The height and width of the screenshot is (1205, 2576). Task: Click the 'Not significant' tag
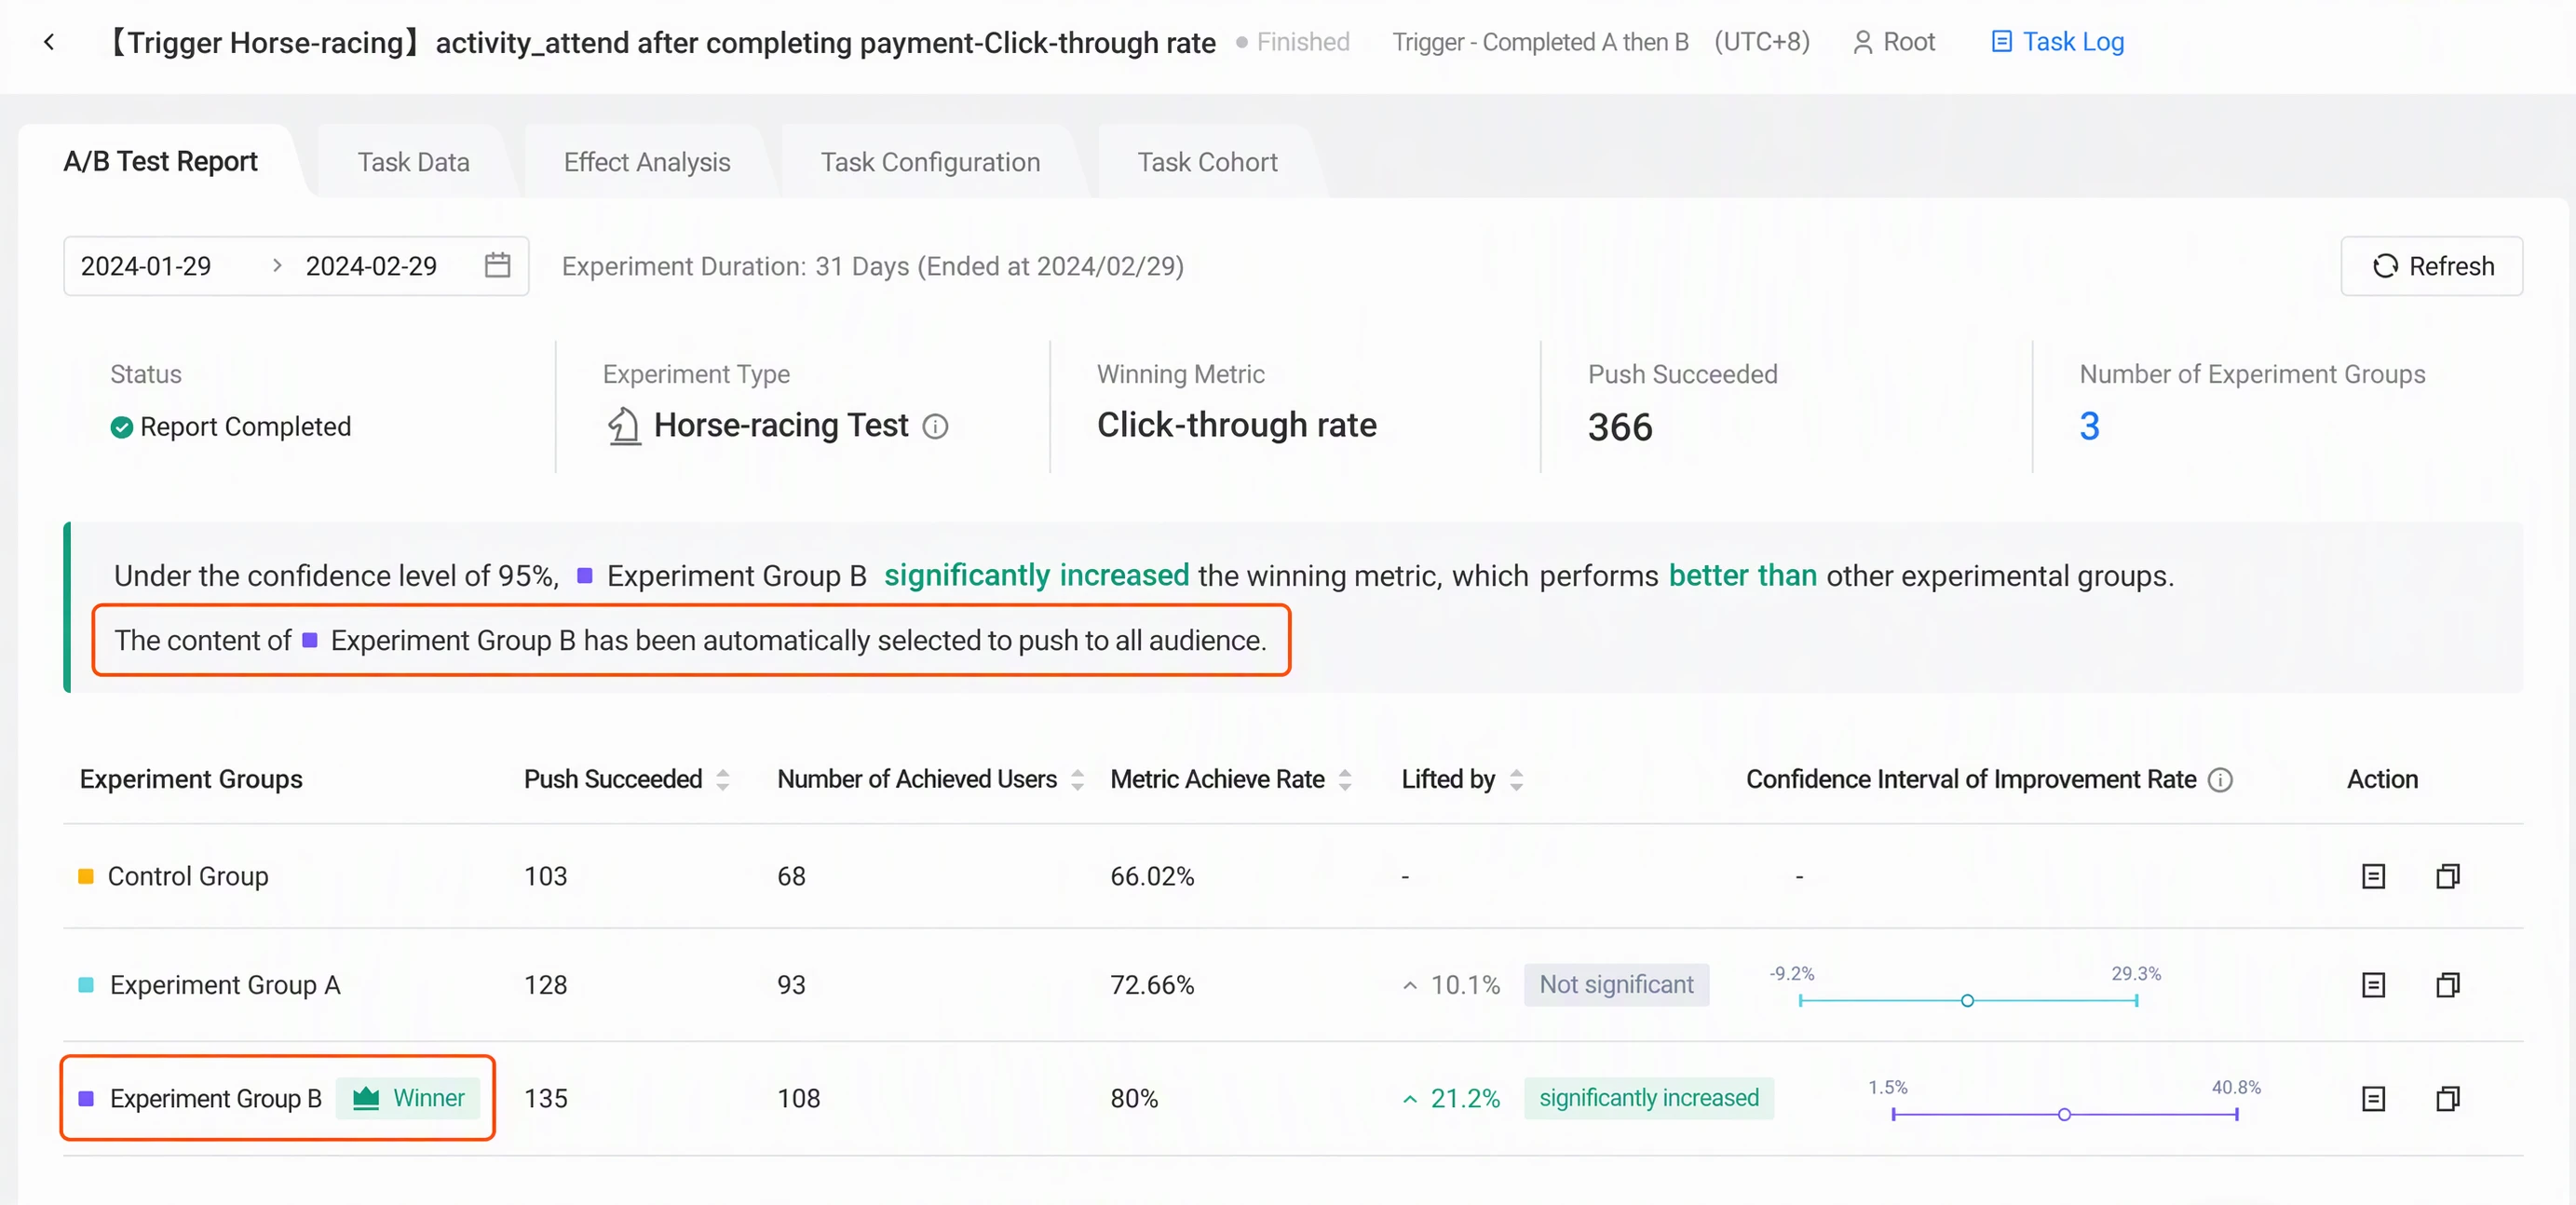point(1616,985)
